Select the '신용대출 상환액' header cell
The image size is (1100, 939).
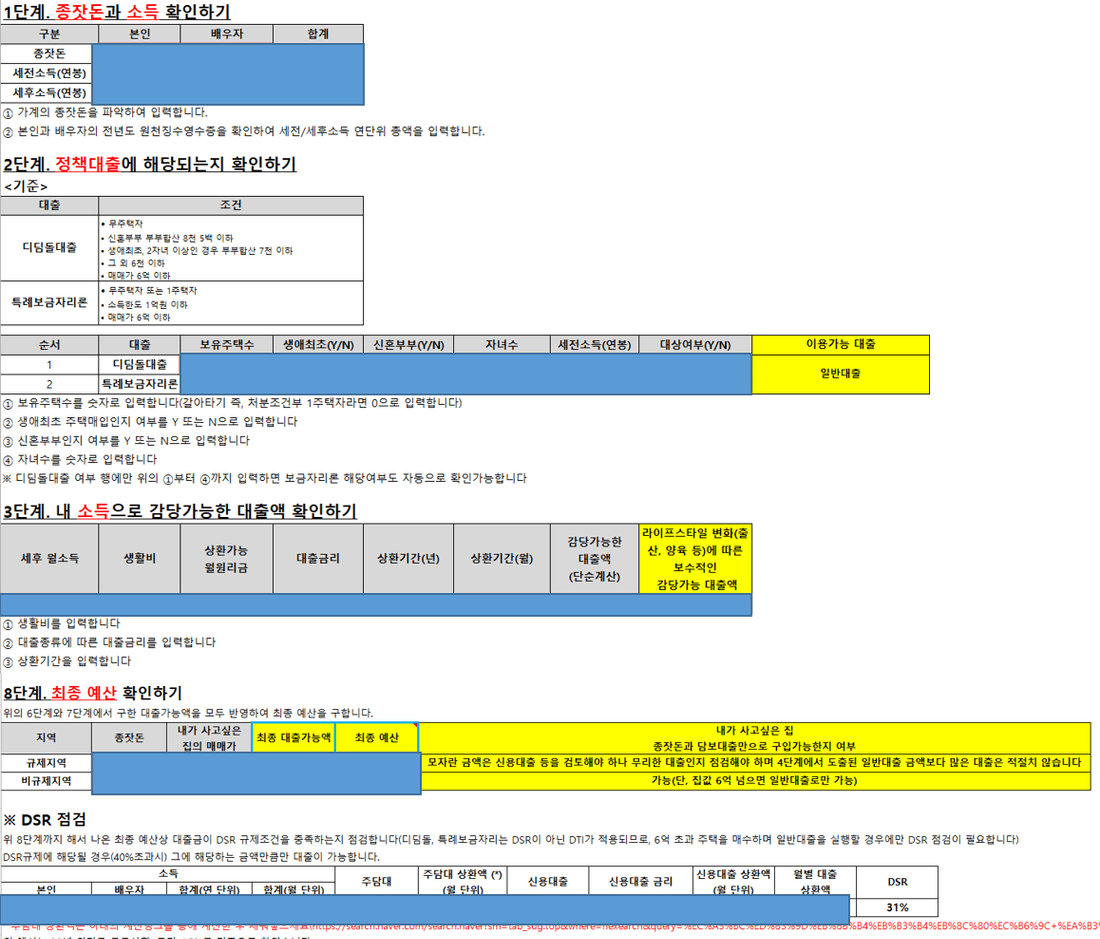point(733,881)
